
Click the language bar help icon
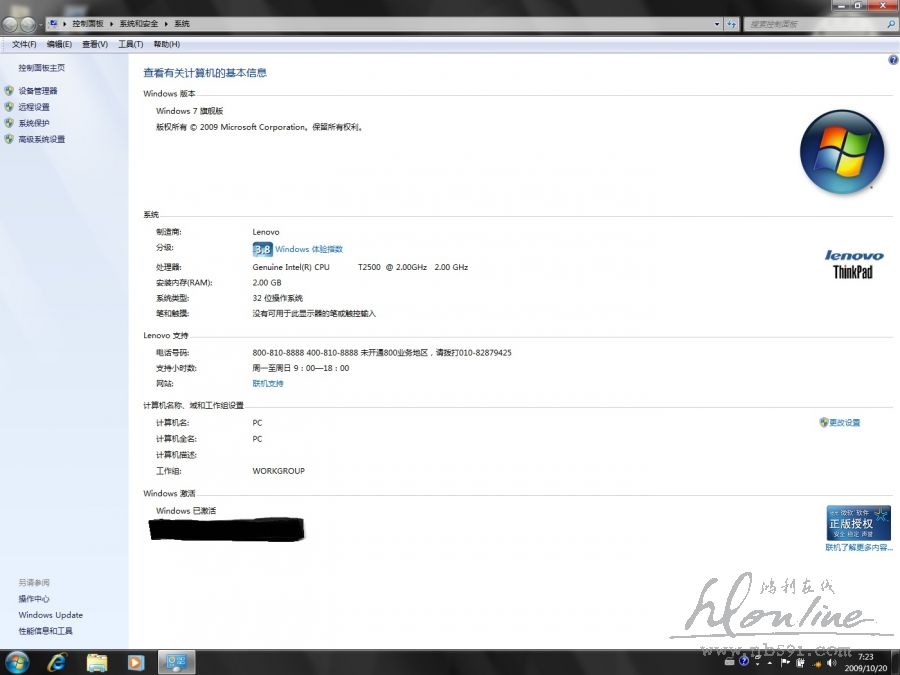coord(744,661)
